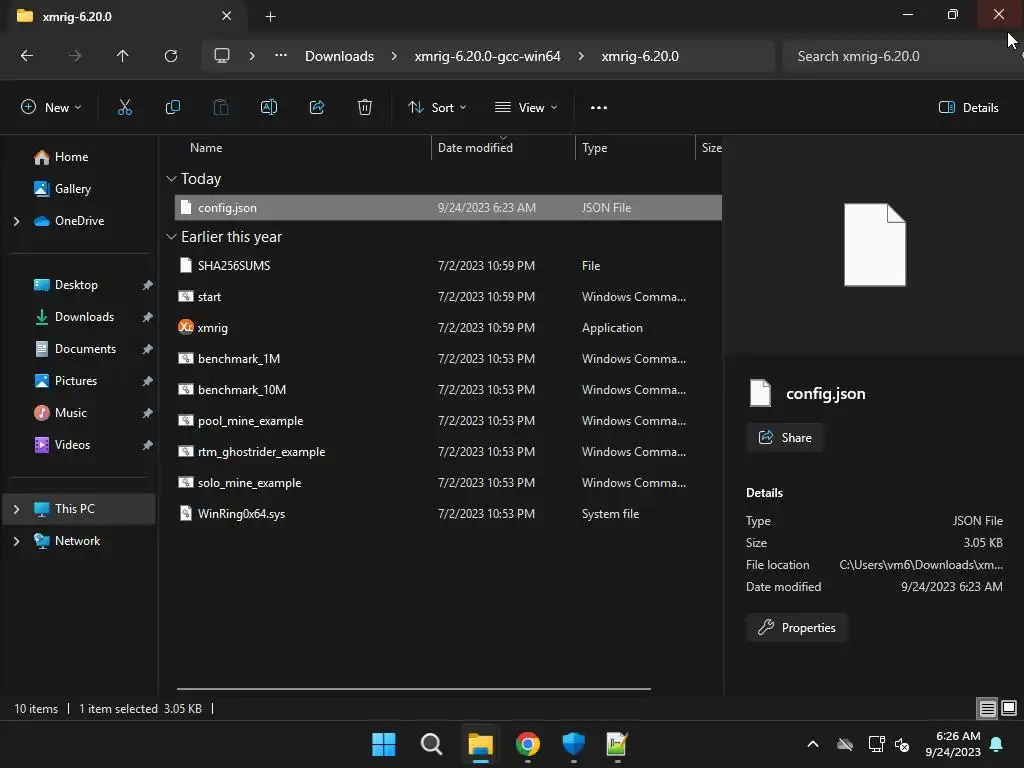The height and width of the screenshot is (768, 1024).
Task: Collapse the Earlier this year group
Action: click(x=172, y=237)
